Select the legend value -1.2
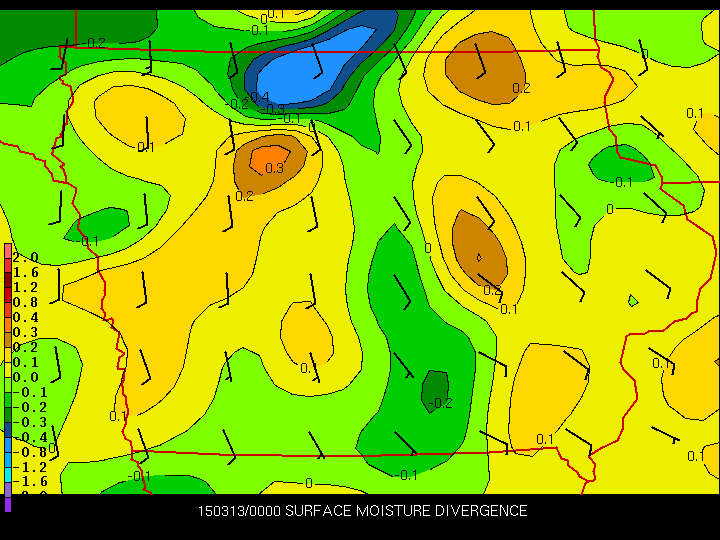Image resolution: width=720 pixels, height=540 pixels. pos(30,467)
